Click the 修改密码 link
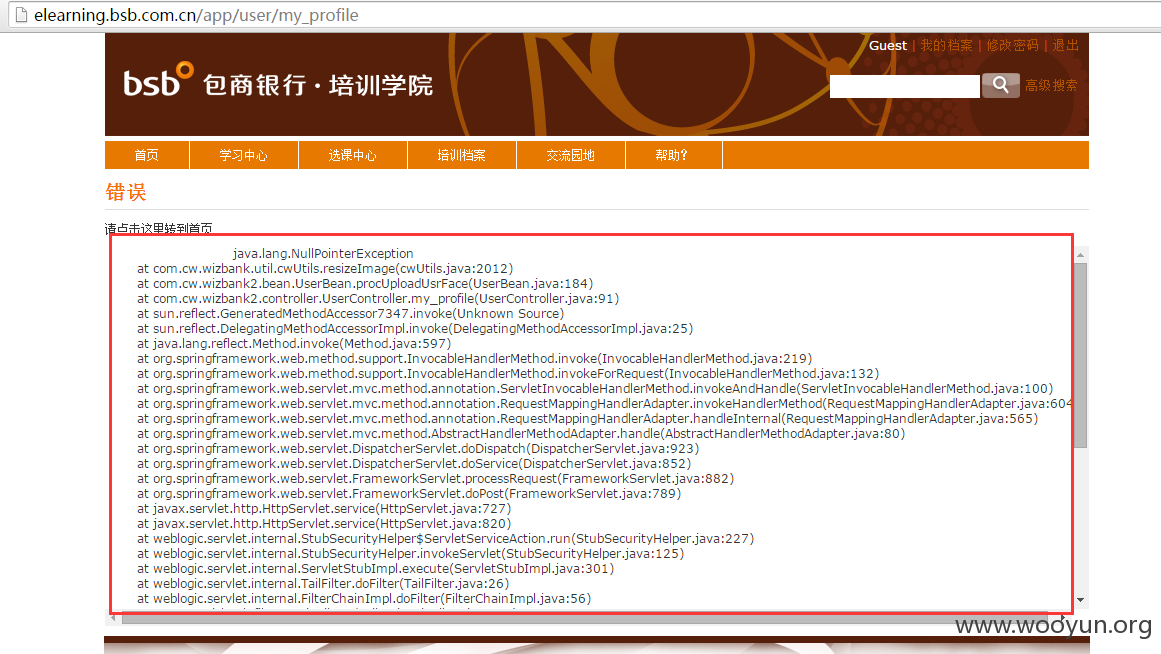Viewport: 1161px width, 654px height. (1012, 45)
